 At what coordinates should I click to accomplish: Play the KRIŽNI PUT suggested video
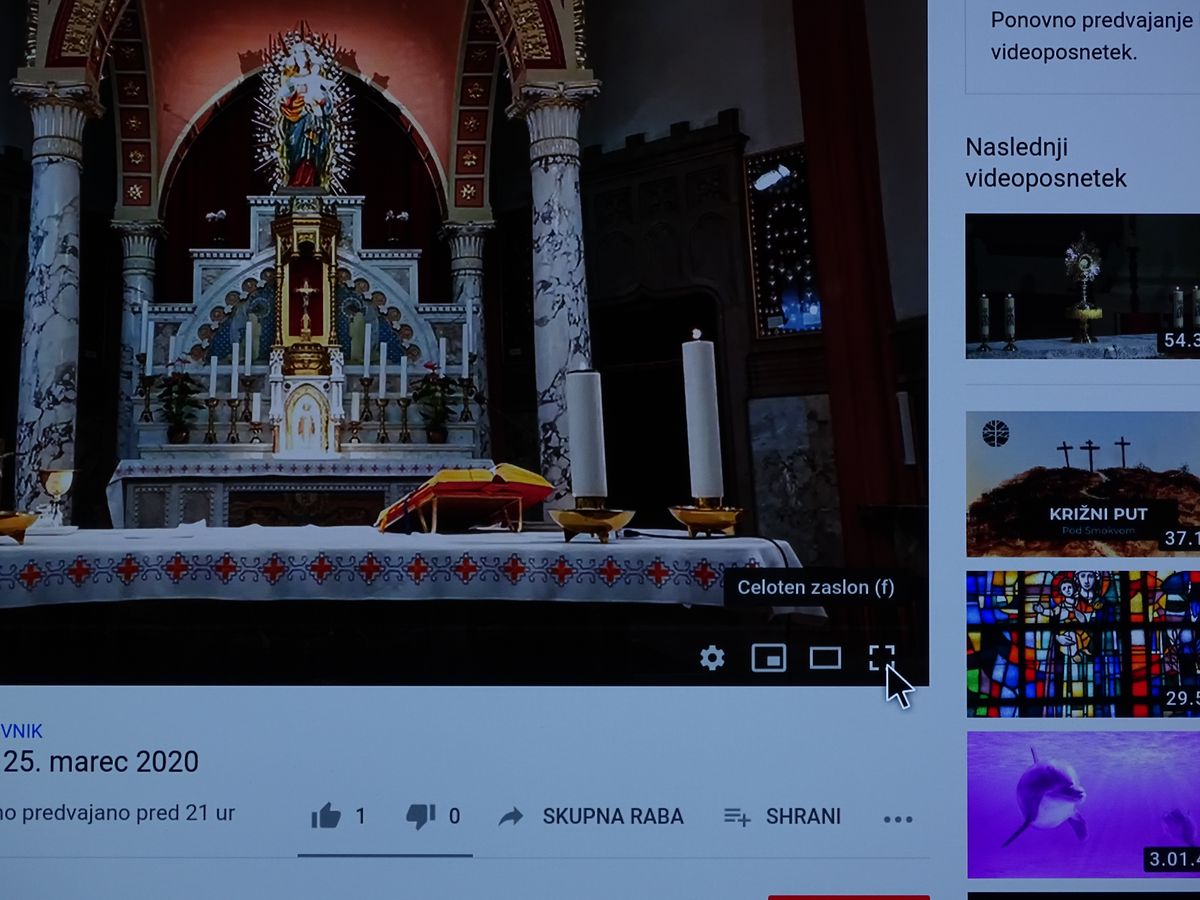pos(1082,484)
